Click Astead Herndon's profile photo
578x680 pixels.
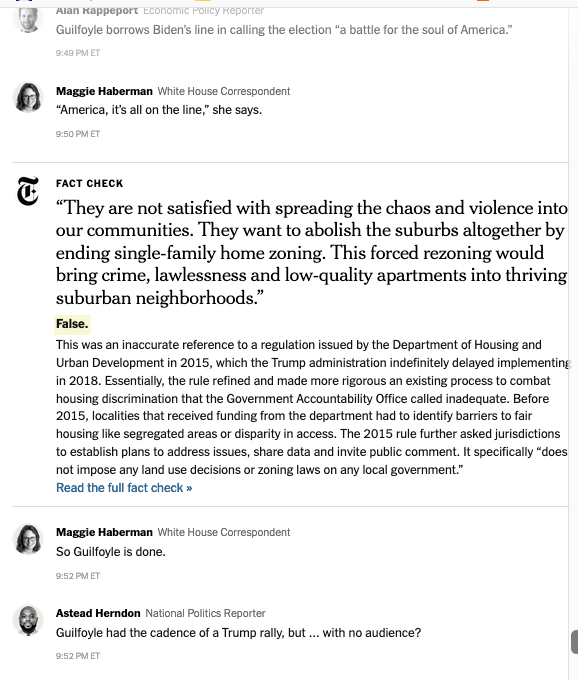point(28,620)
